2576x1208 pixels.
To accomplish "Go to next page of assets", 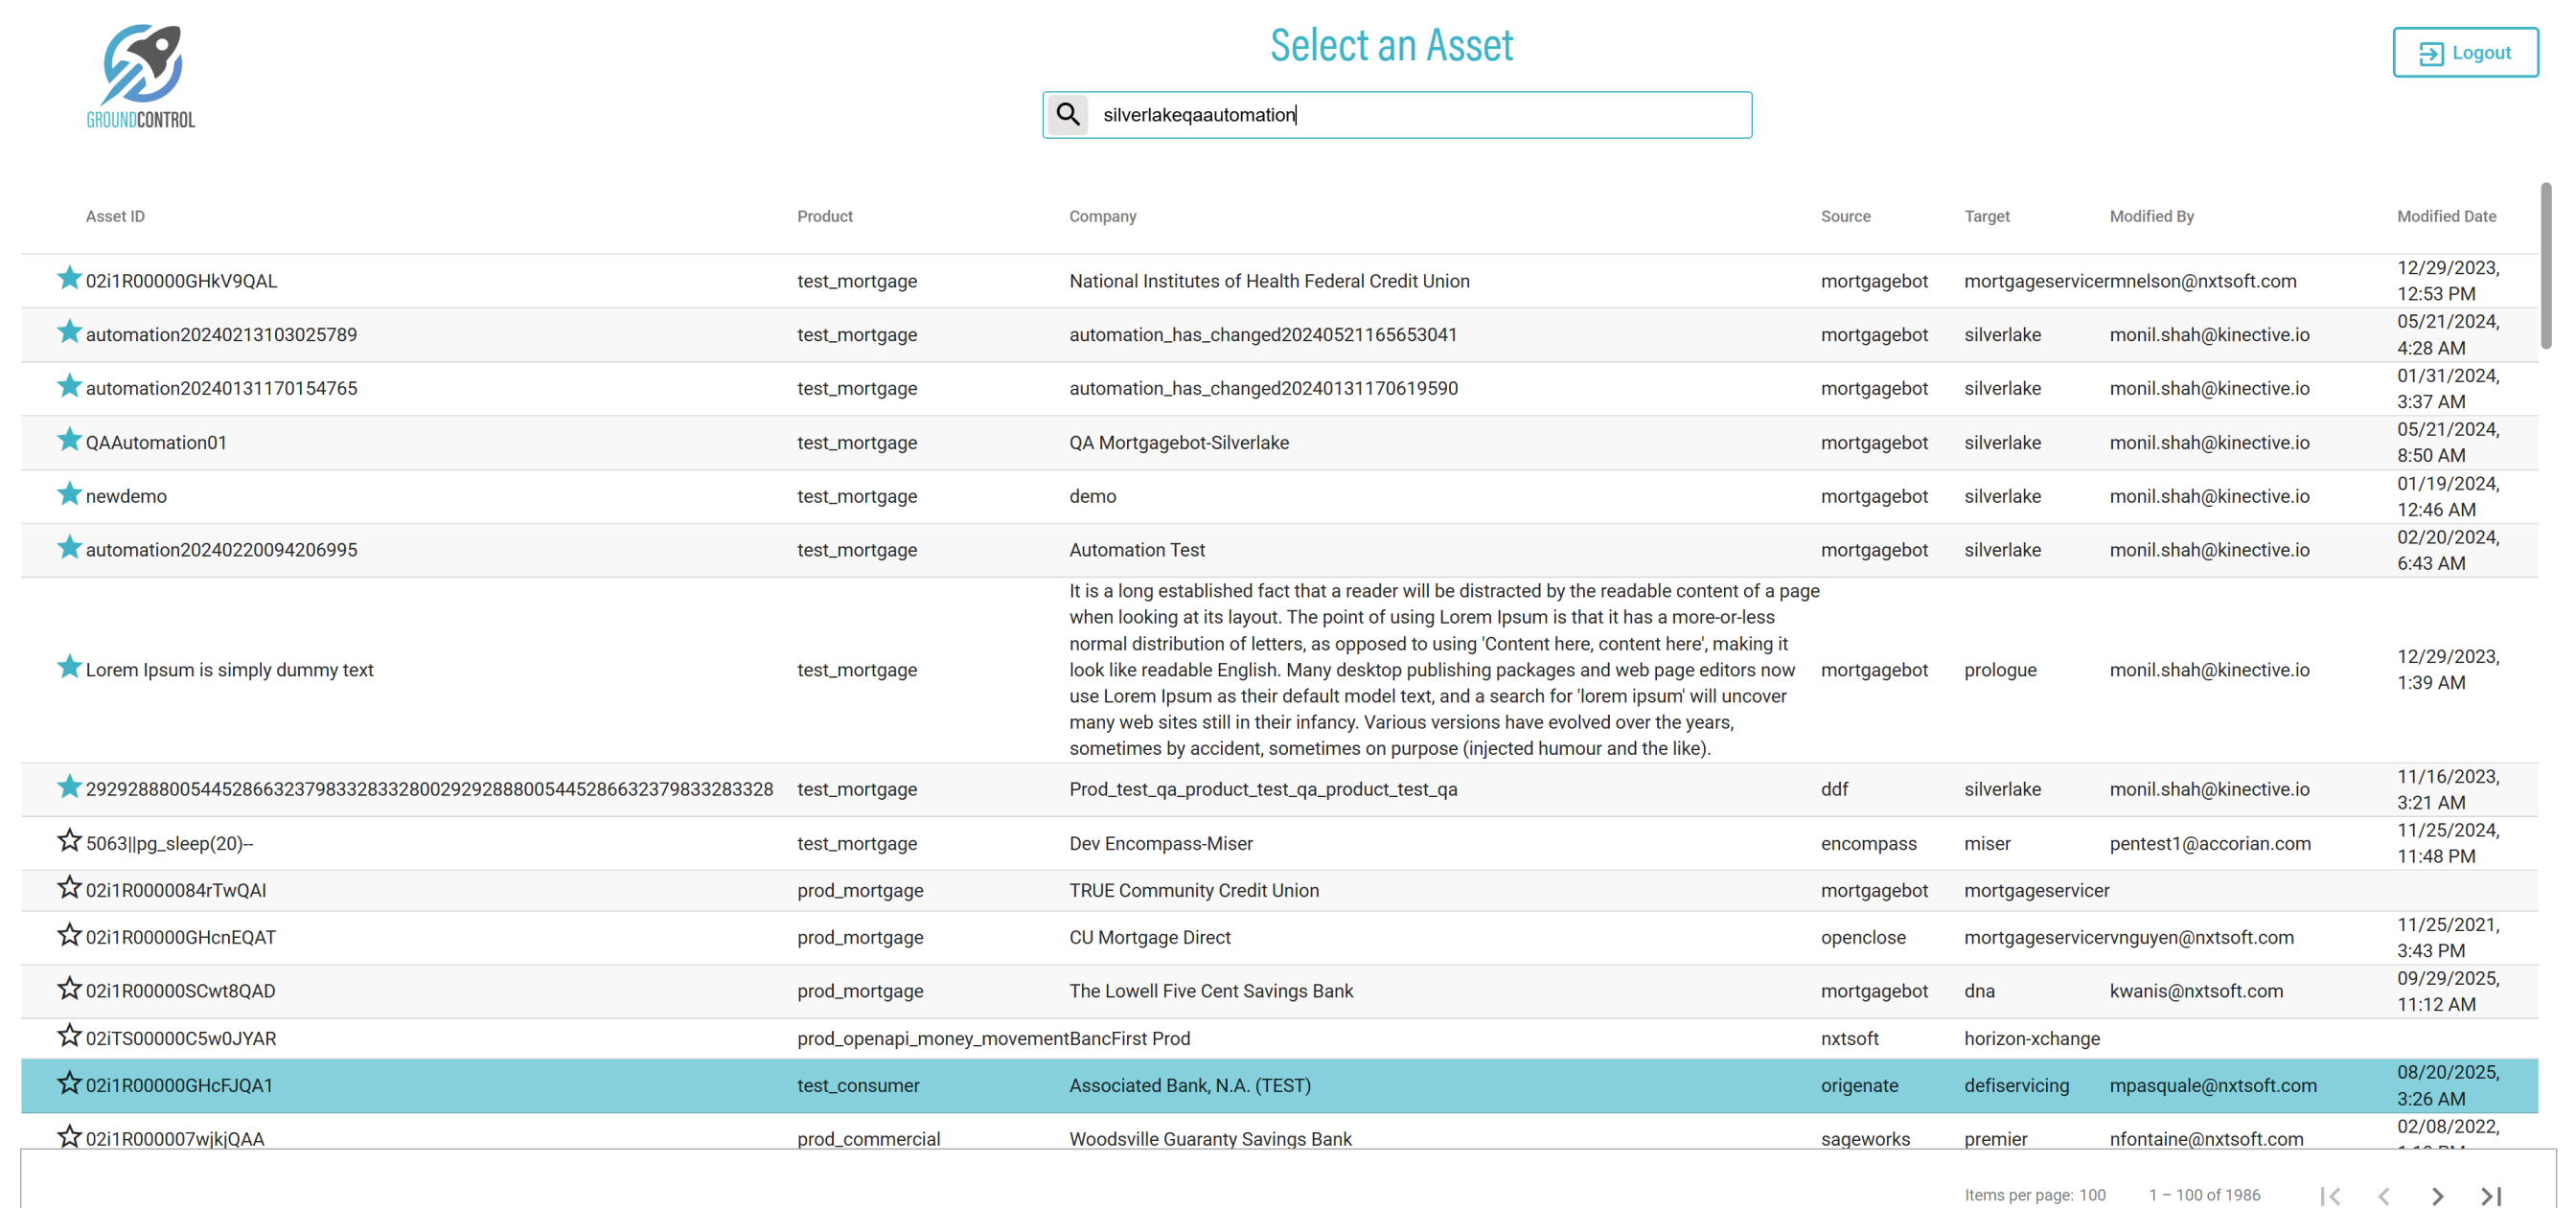I will [x=2437, y=1195].
